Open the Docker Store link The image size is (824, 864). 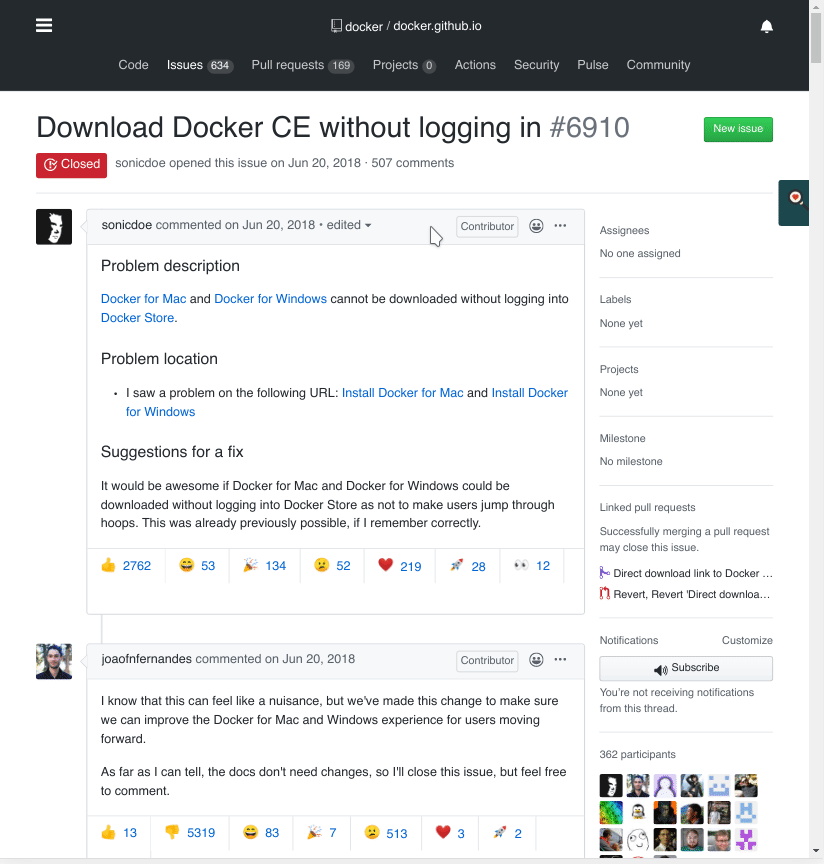[x=137, y=318]
